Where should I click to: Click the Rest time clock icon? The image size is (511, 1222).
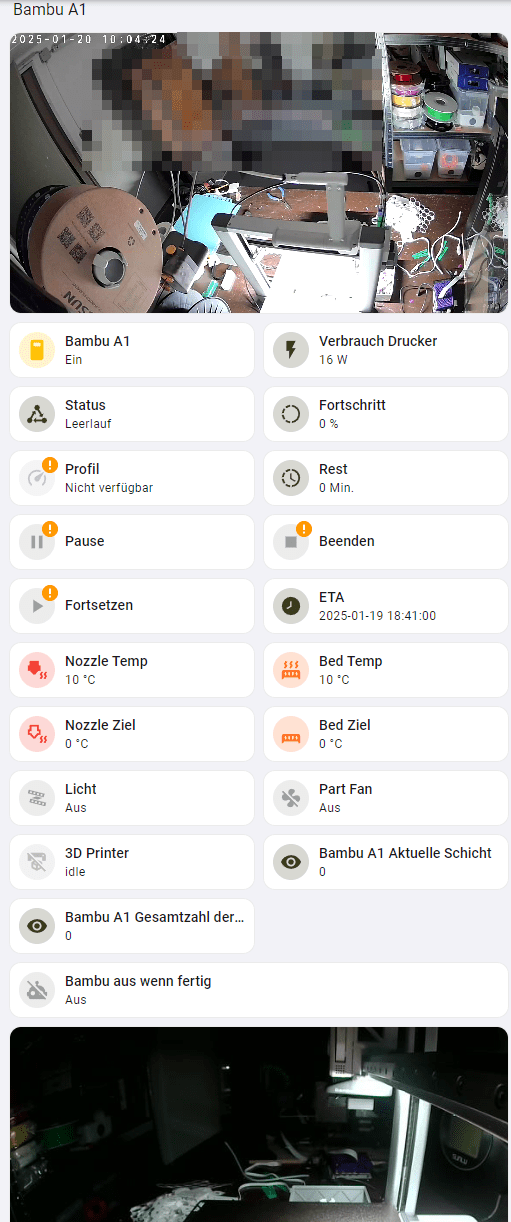click(x=291, y=478)
